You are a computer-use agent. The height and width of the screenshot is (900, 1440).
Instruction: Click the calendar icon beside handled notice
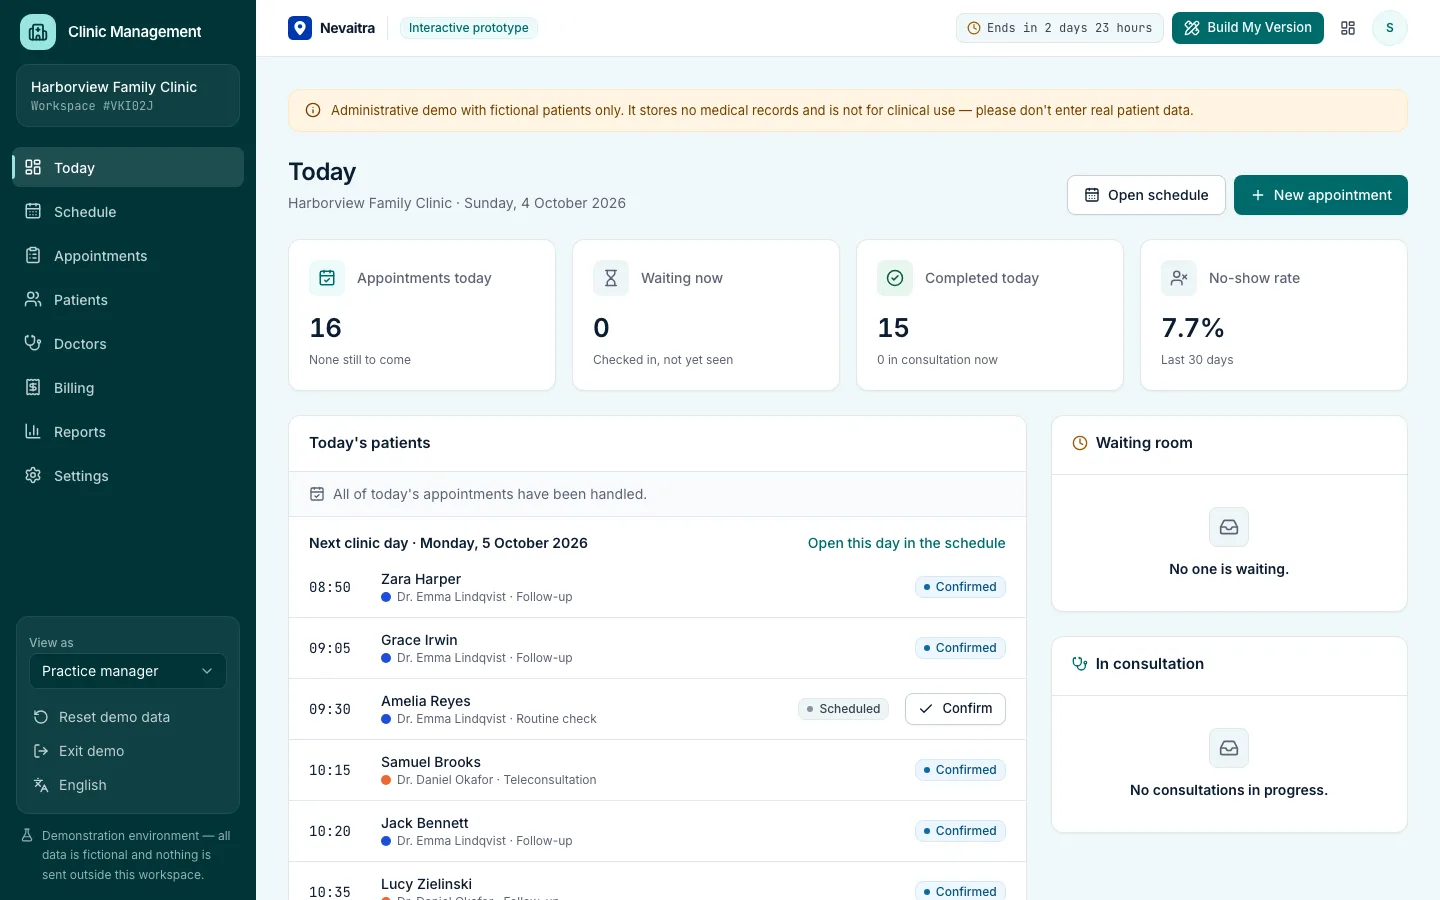[x=317, y=494]
